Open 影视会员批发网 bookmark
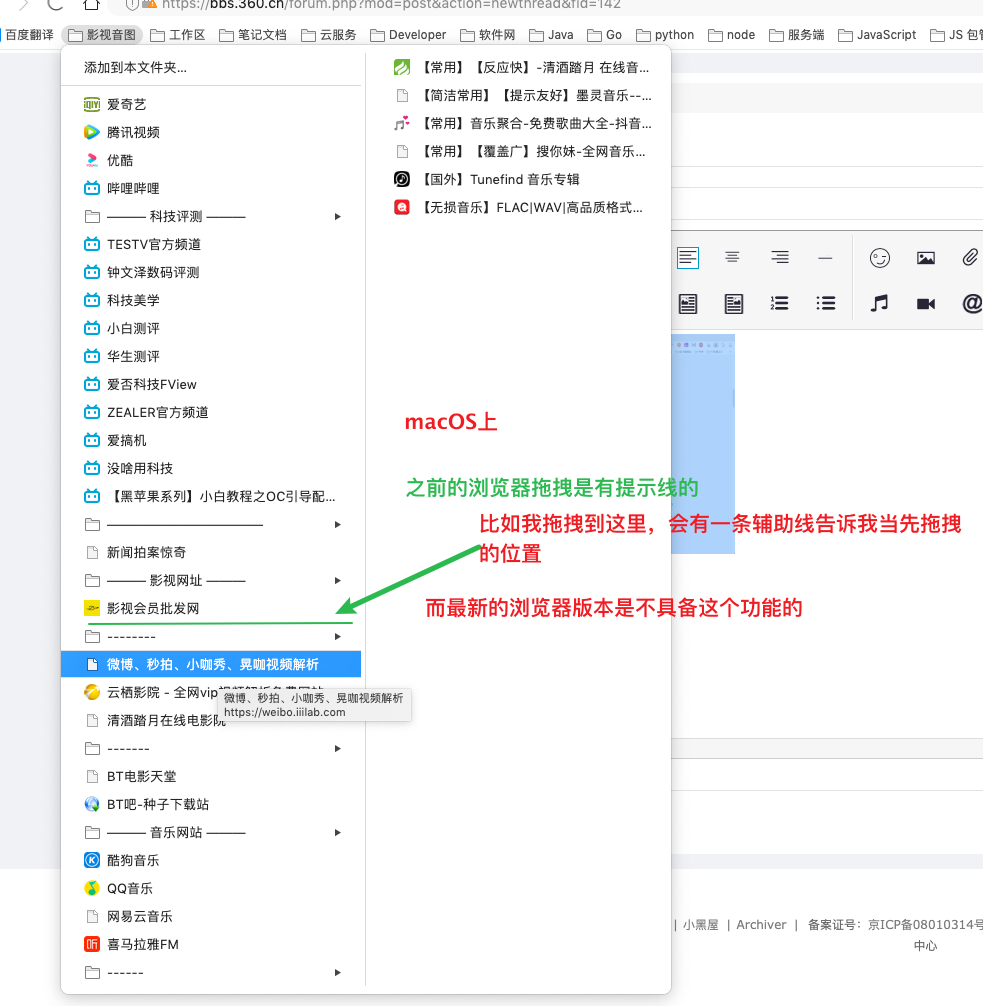The height and width of the screenshot is (1006, 983). click(211, 608)
